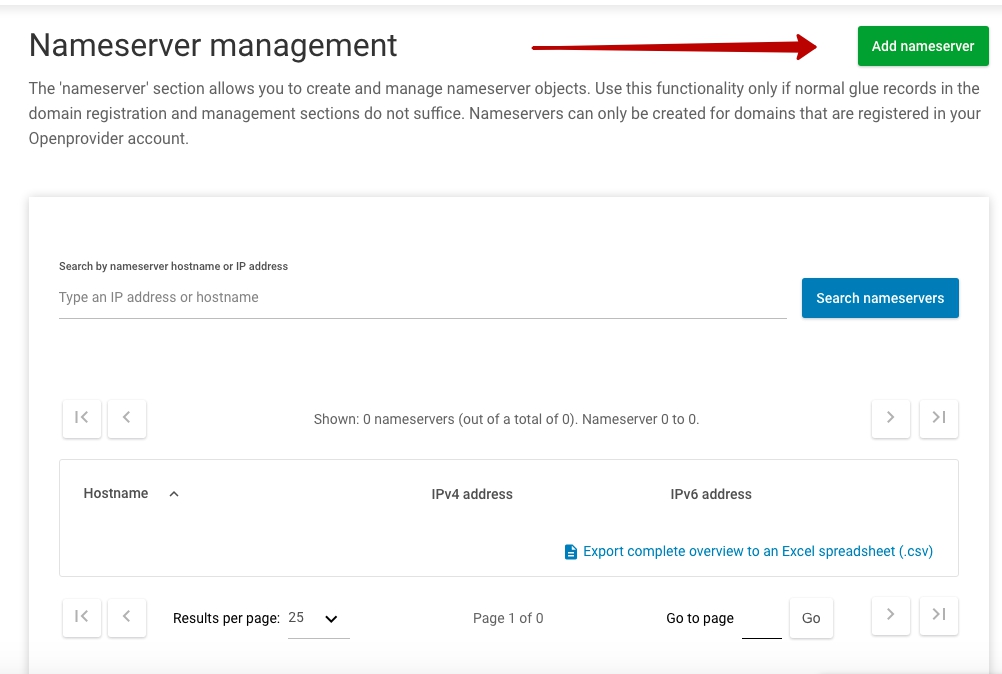This screenshot has width=1002, height=674.
Task: Click the Add nameserver button
Action: click(921, 45)
